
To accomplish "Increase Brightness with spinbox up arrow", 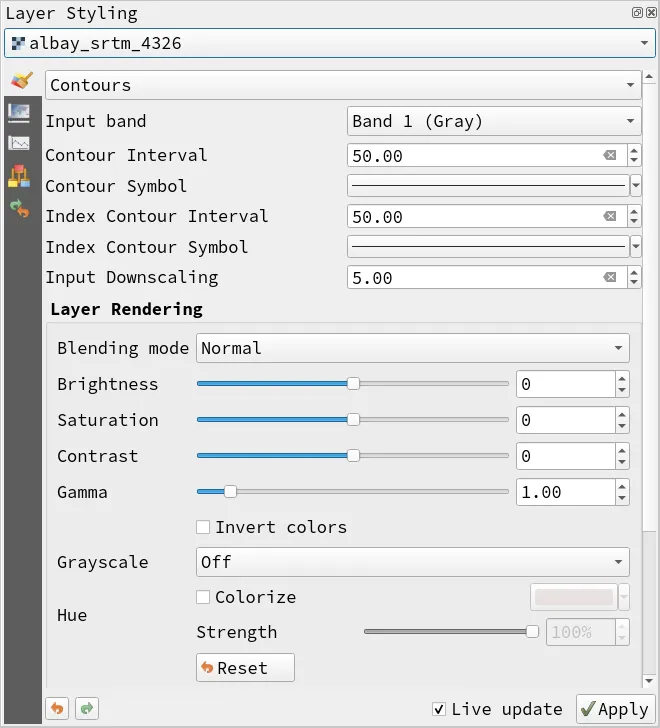I will (x=622, y=378).
